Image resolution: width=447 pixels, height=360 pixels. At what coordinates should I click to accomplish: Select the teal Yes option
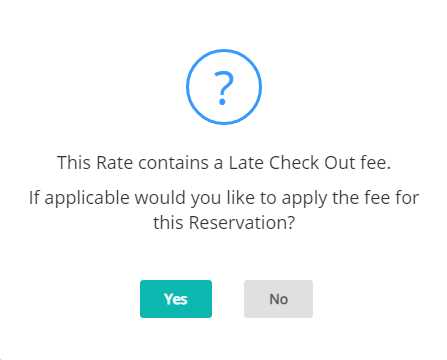coord(176,299)
